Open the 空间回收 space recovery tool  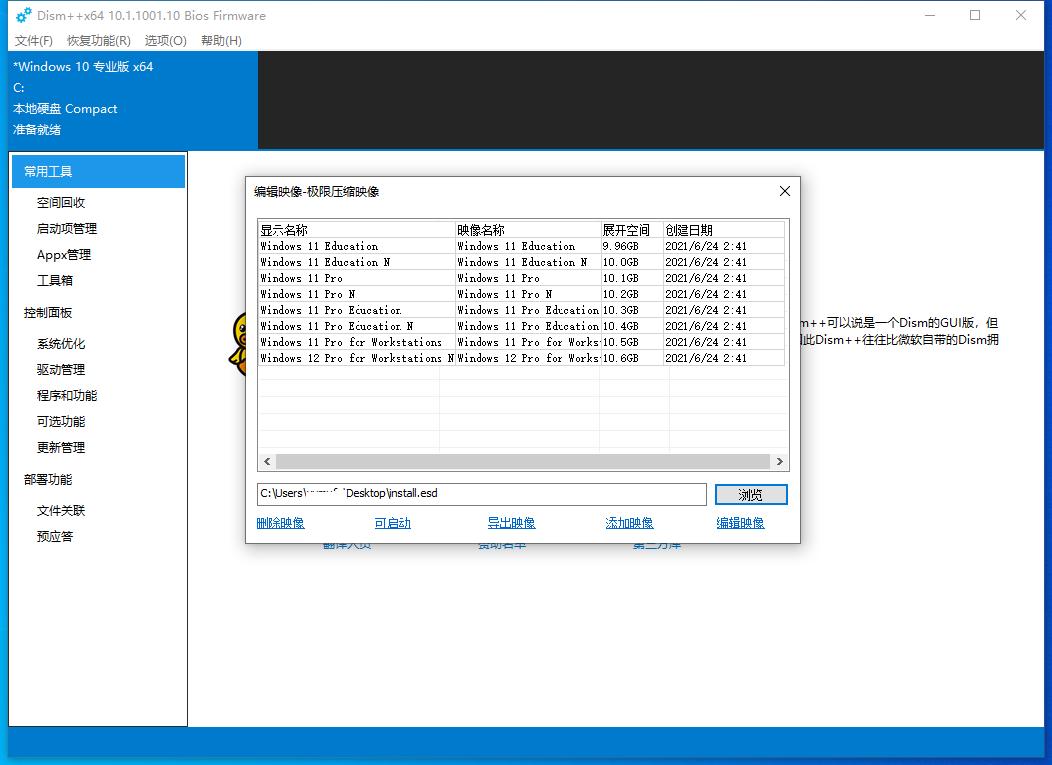click(x=66, y=202)
